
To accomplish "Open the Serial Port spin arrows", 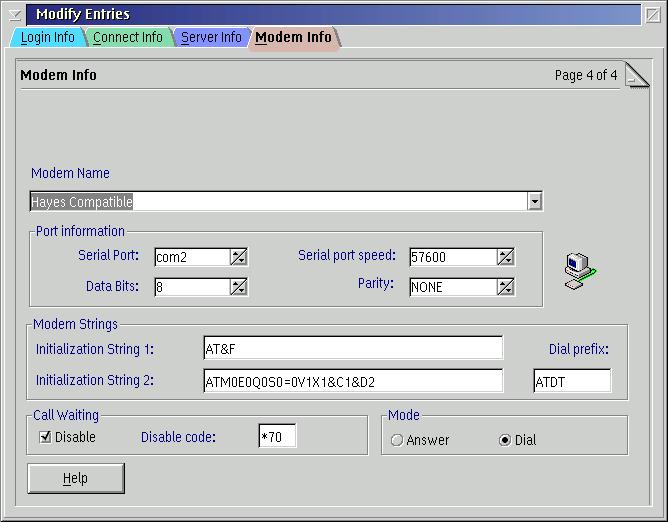I will [x=238, y=257].
